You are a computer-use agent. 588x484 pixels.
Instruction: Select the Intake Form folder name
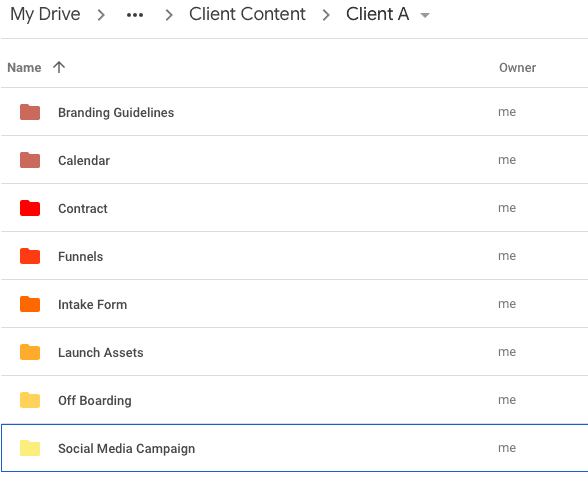pos(93,304)
